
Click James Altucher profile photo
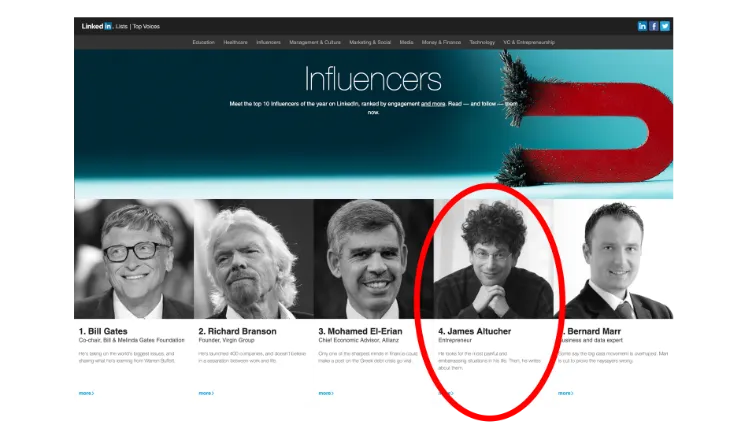(x=493, y=259)
